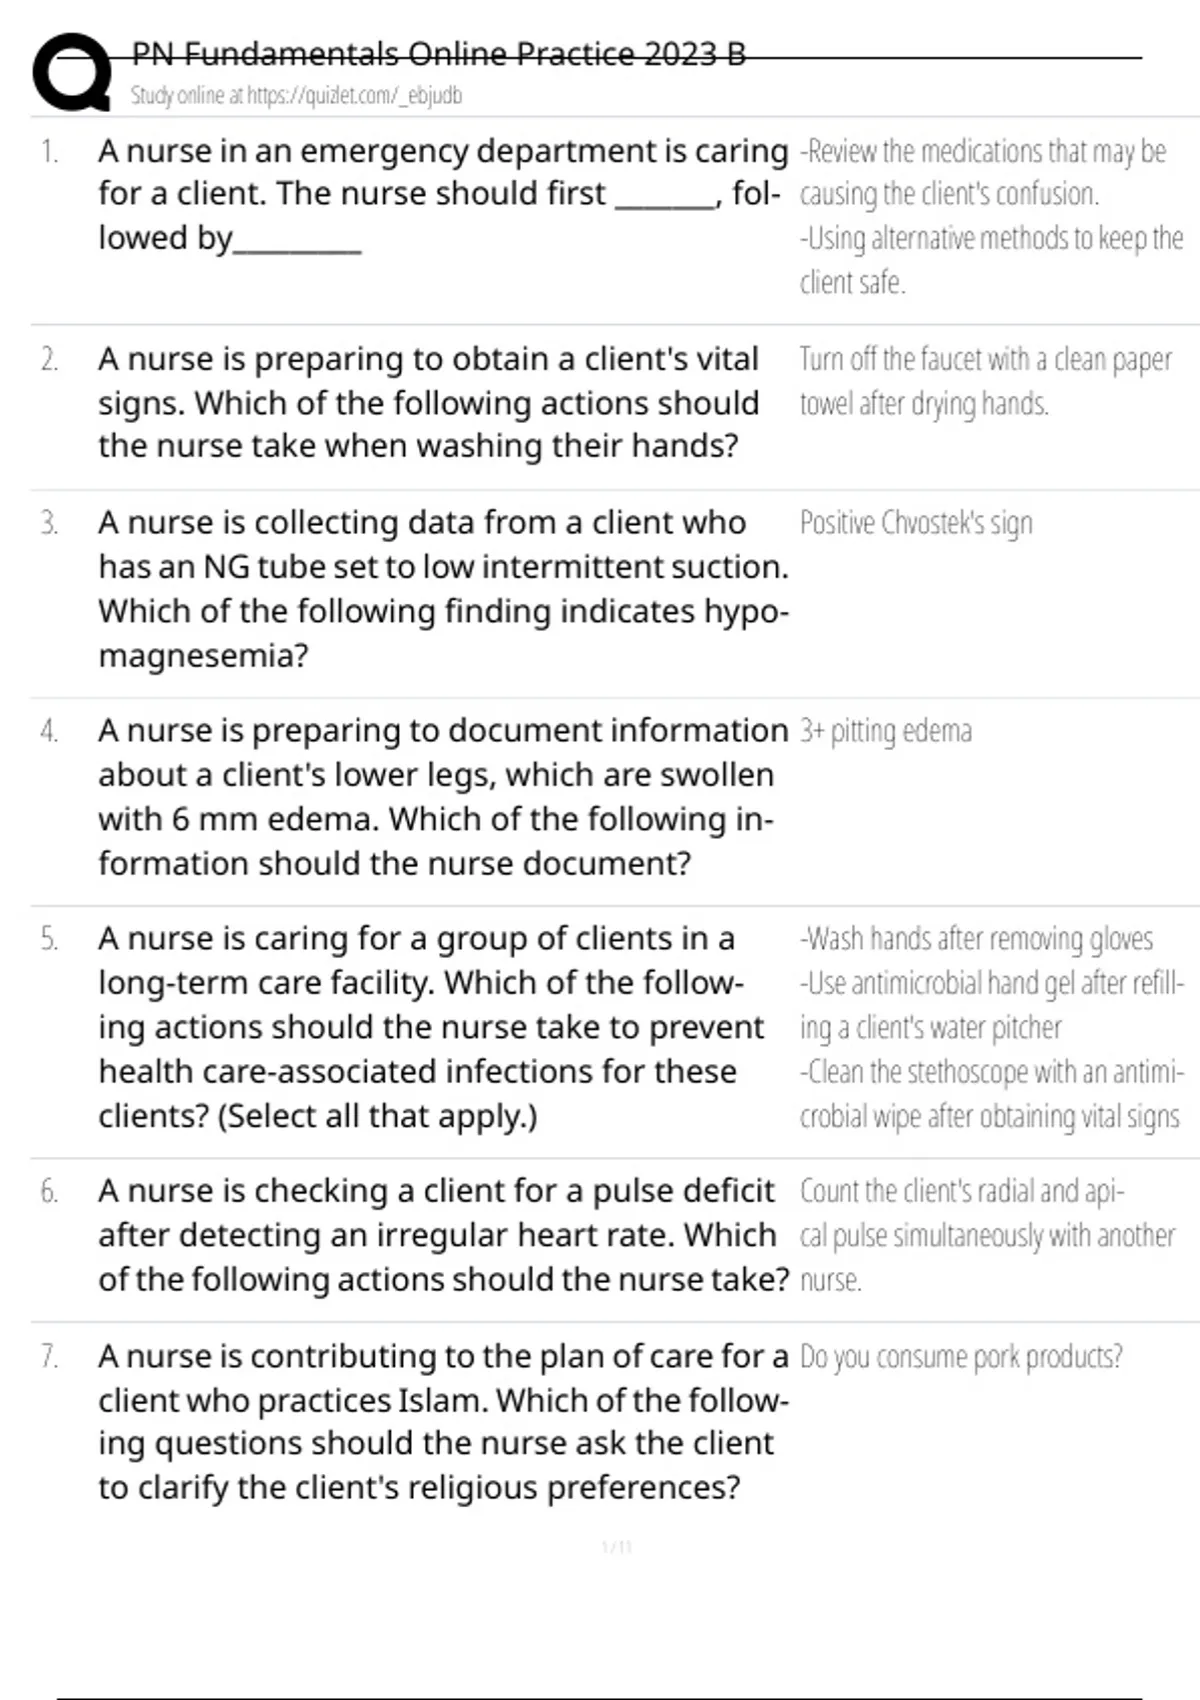The image size is (1200, 1700).
Task: Select the hand washing vital signs question
Action: click(x=428, y=402)
